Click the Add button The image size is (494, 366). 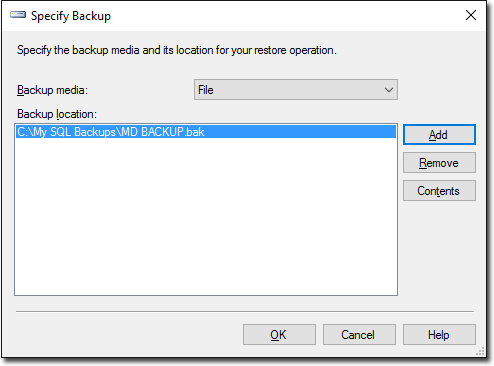click(439, 135)
